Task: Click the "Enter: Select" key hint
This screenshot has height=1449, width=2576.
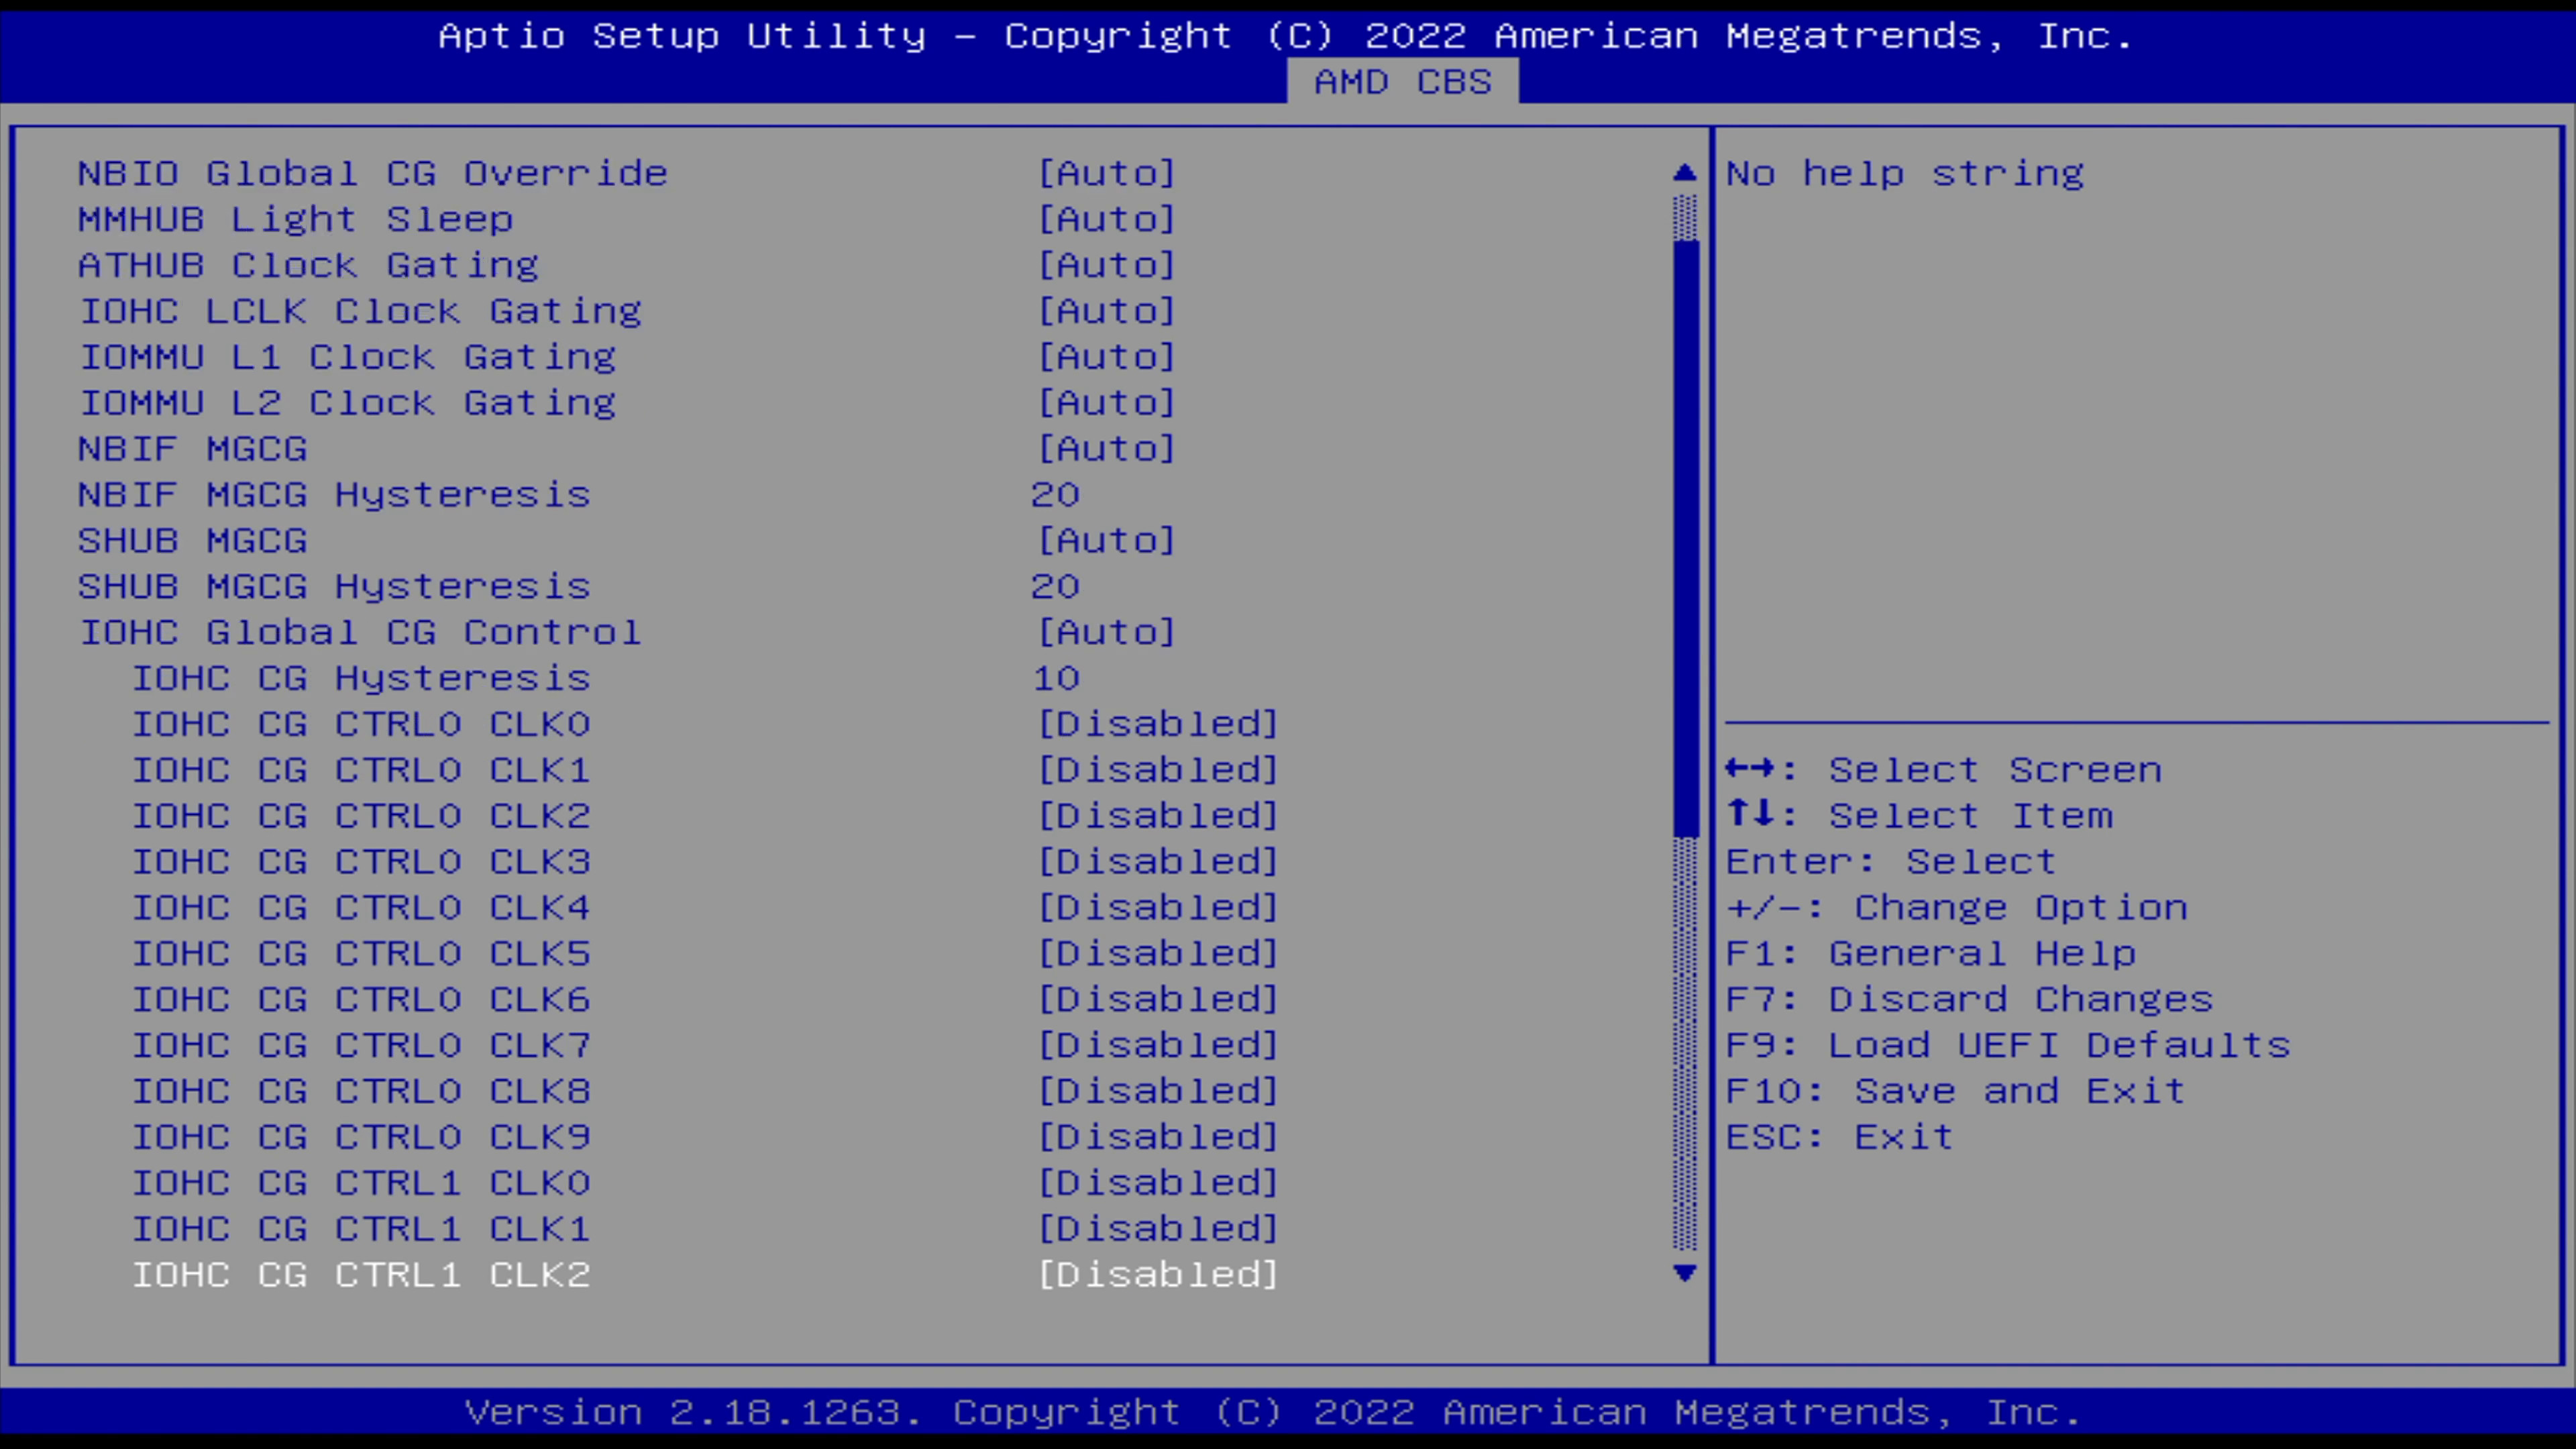Action: [x=1891, y=862]
